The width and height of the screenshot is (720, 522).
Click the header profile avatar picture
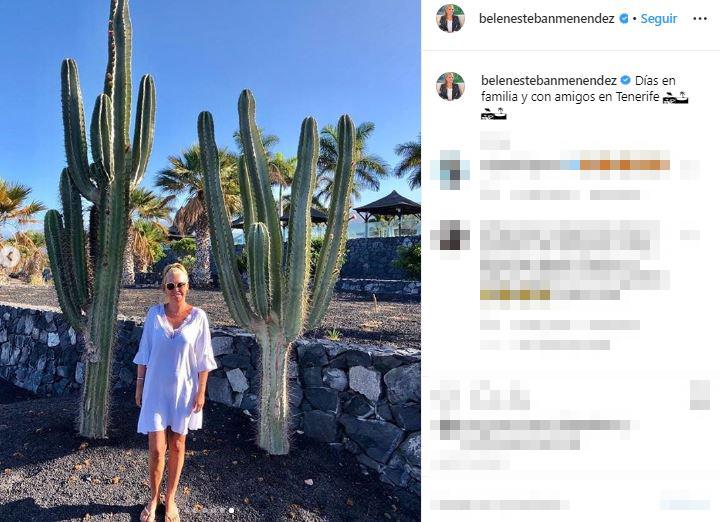click(450, 18)
